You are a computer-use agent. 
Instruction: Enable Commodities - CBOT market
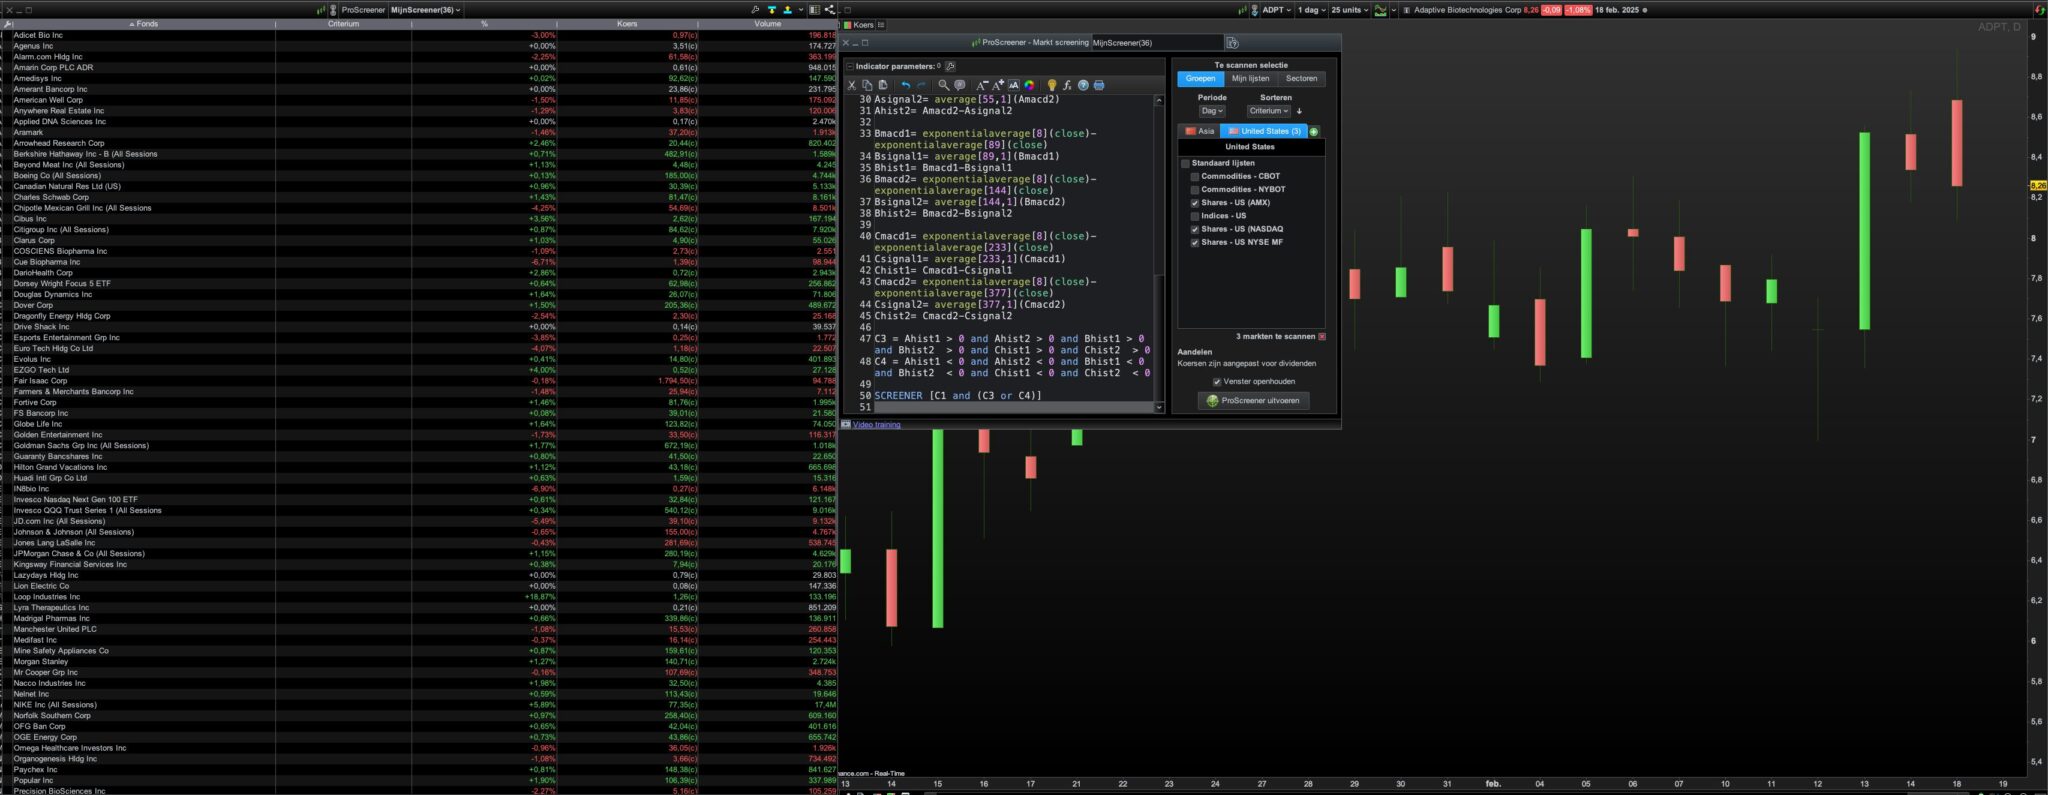click(1195, 176)
